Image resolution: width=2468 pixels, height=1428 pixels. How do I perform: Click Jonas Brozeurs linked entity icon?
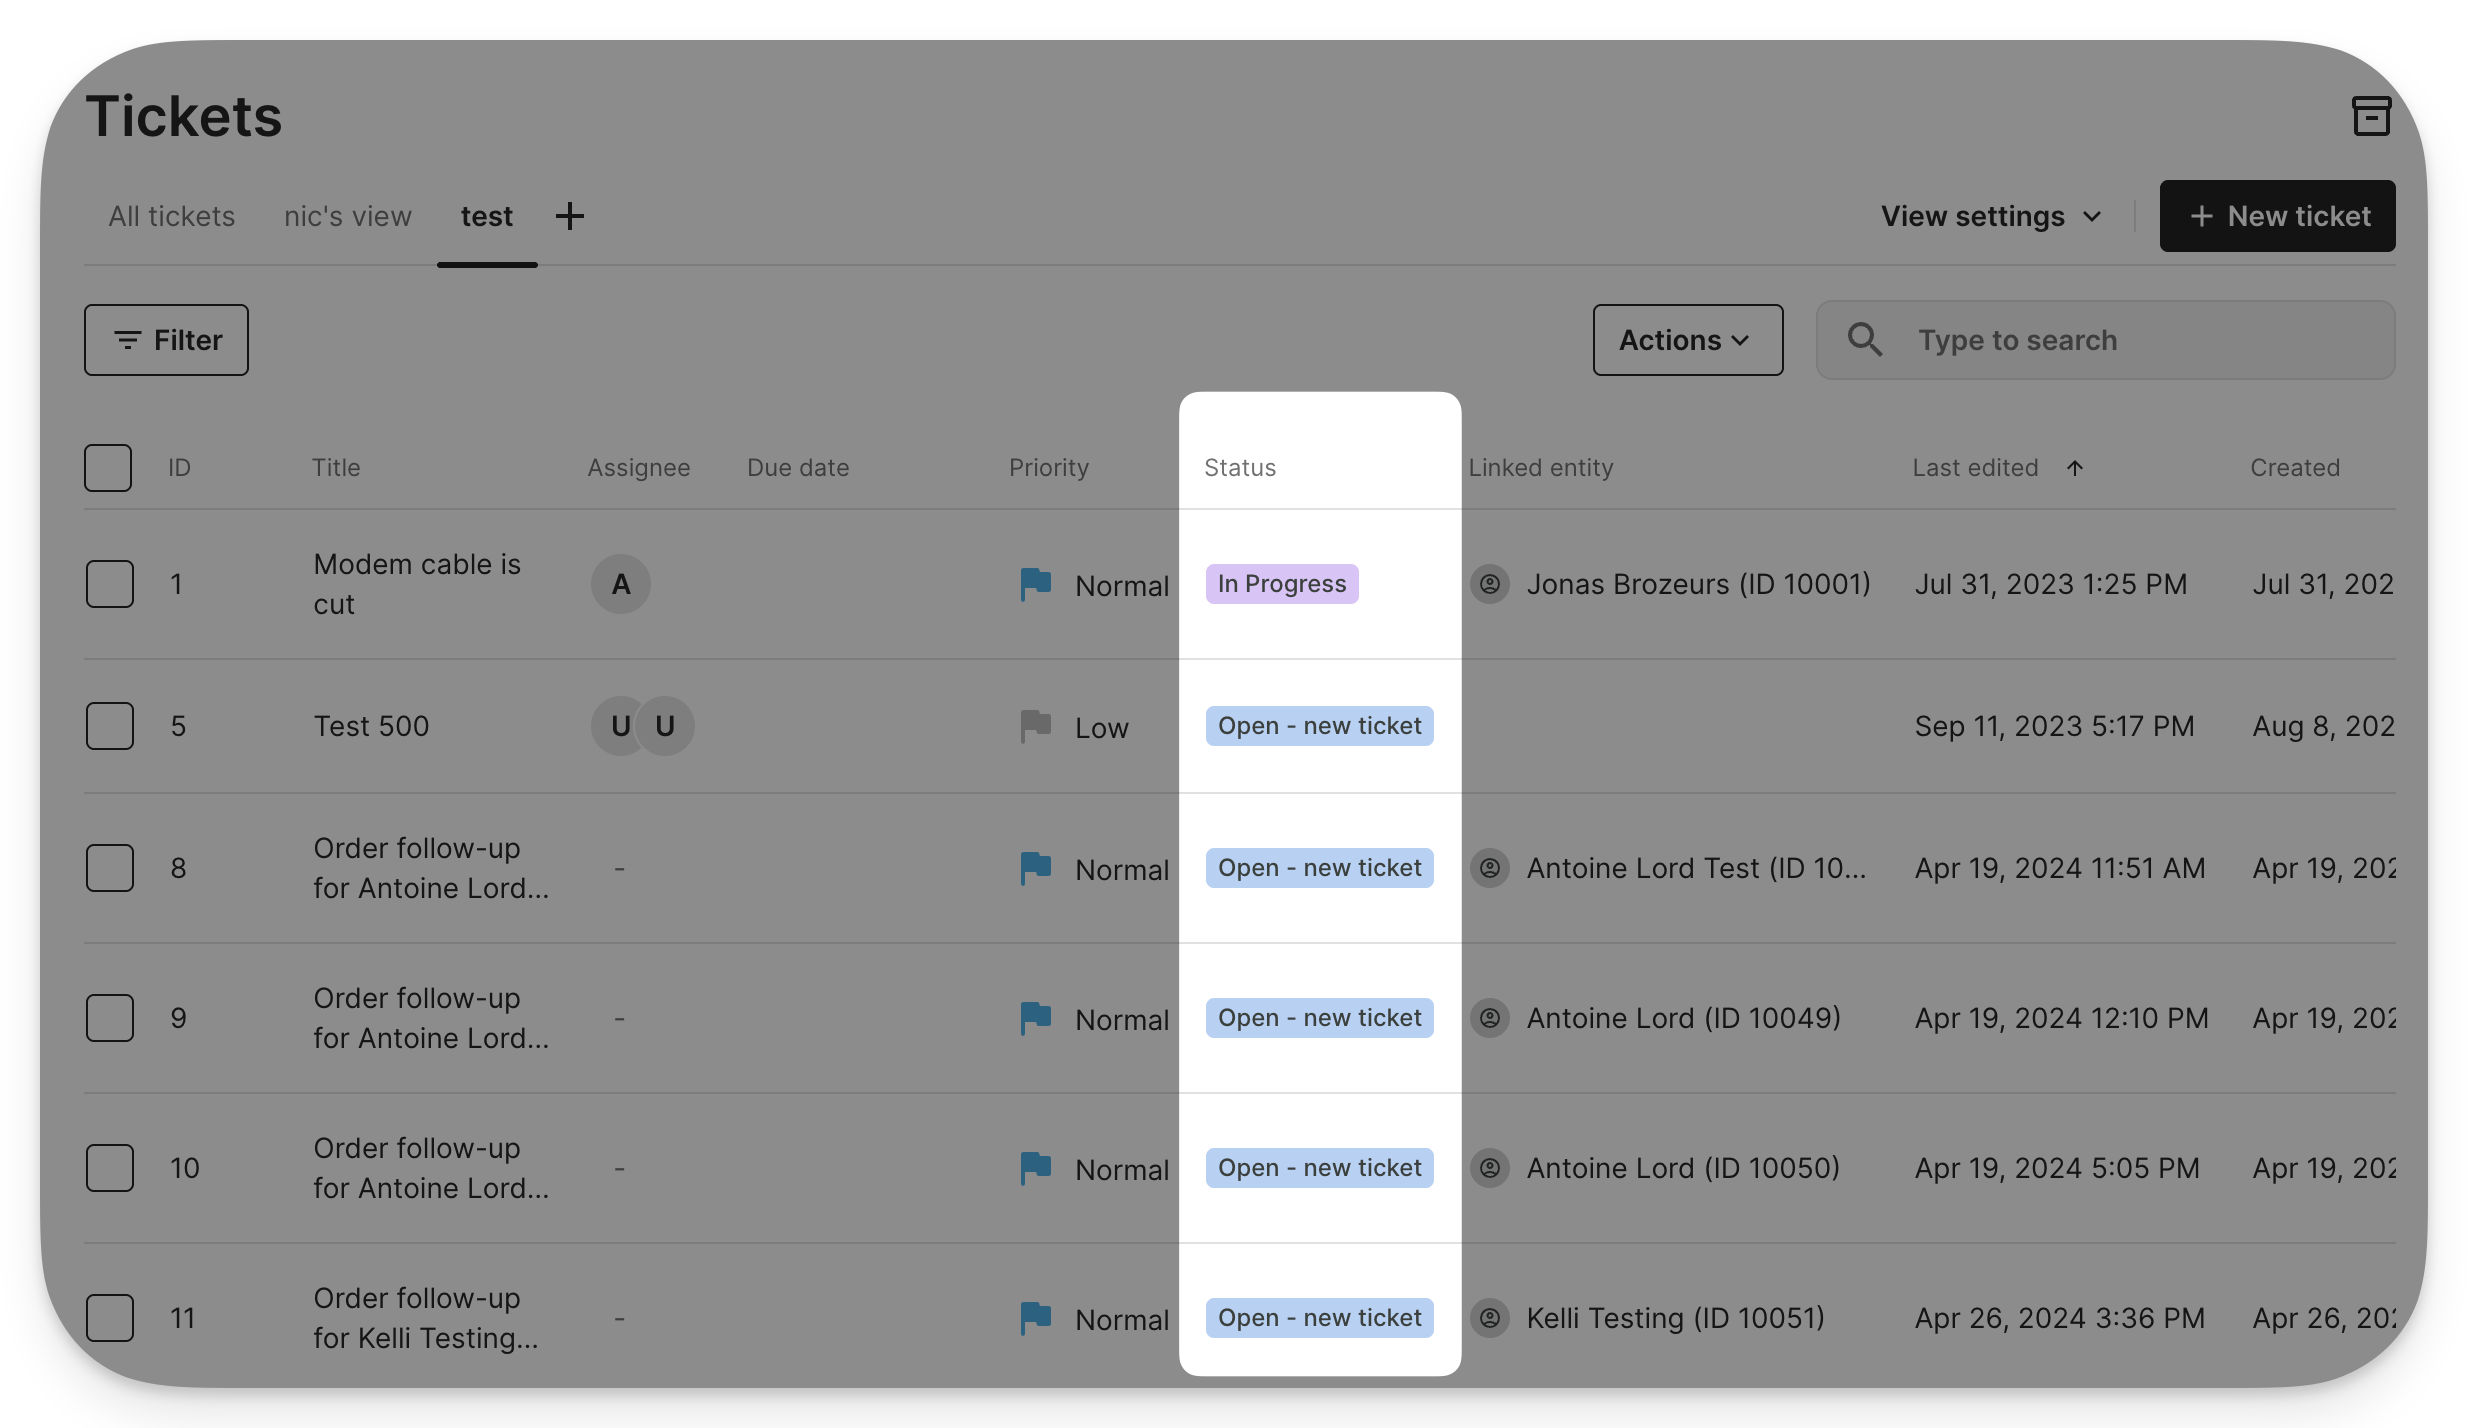click(1490, 584)
